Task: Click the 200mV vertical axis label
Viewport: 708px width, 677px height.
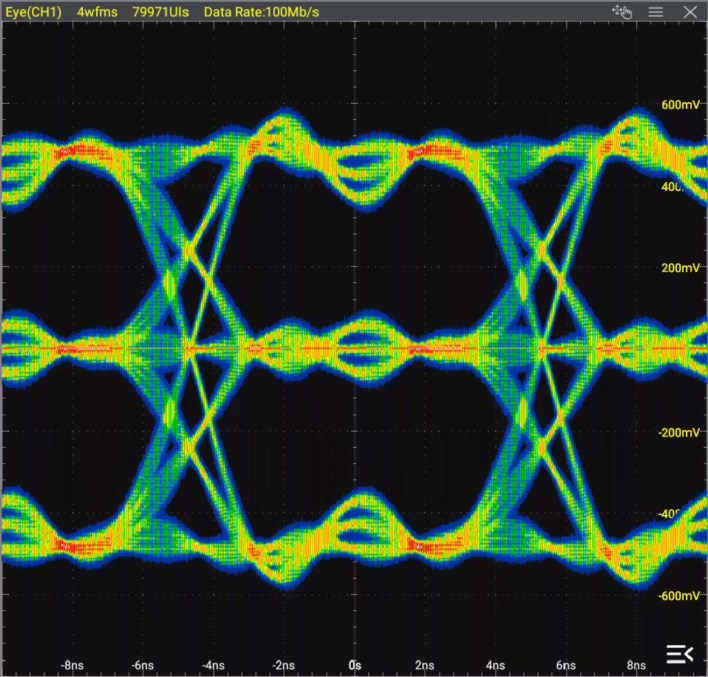Action: 680,268
